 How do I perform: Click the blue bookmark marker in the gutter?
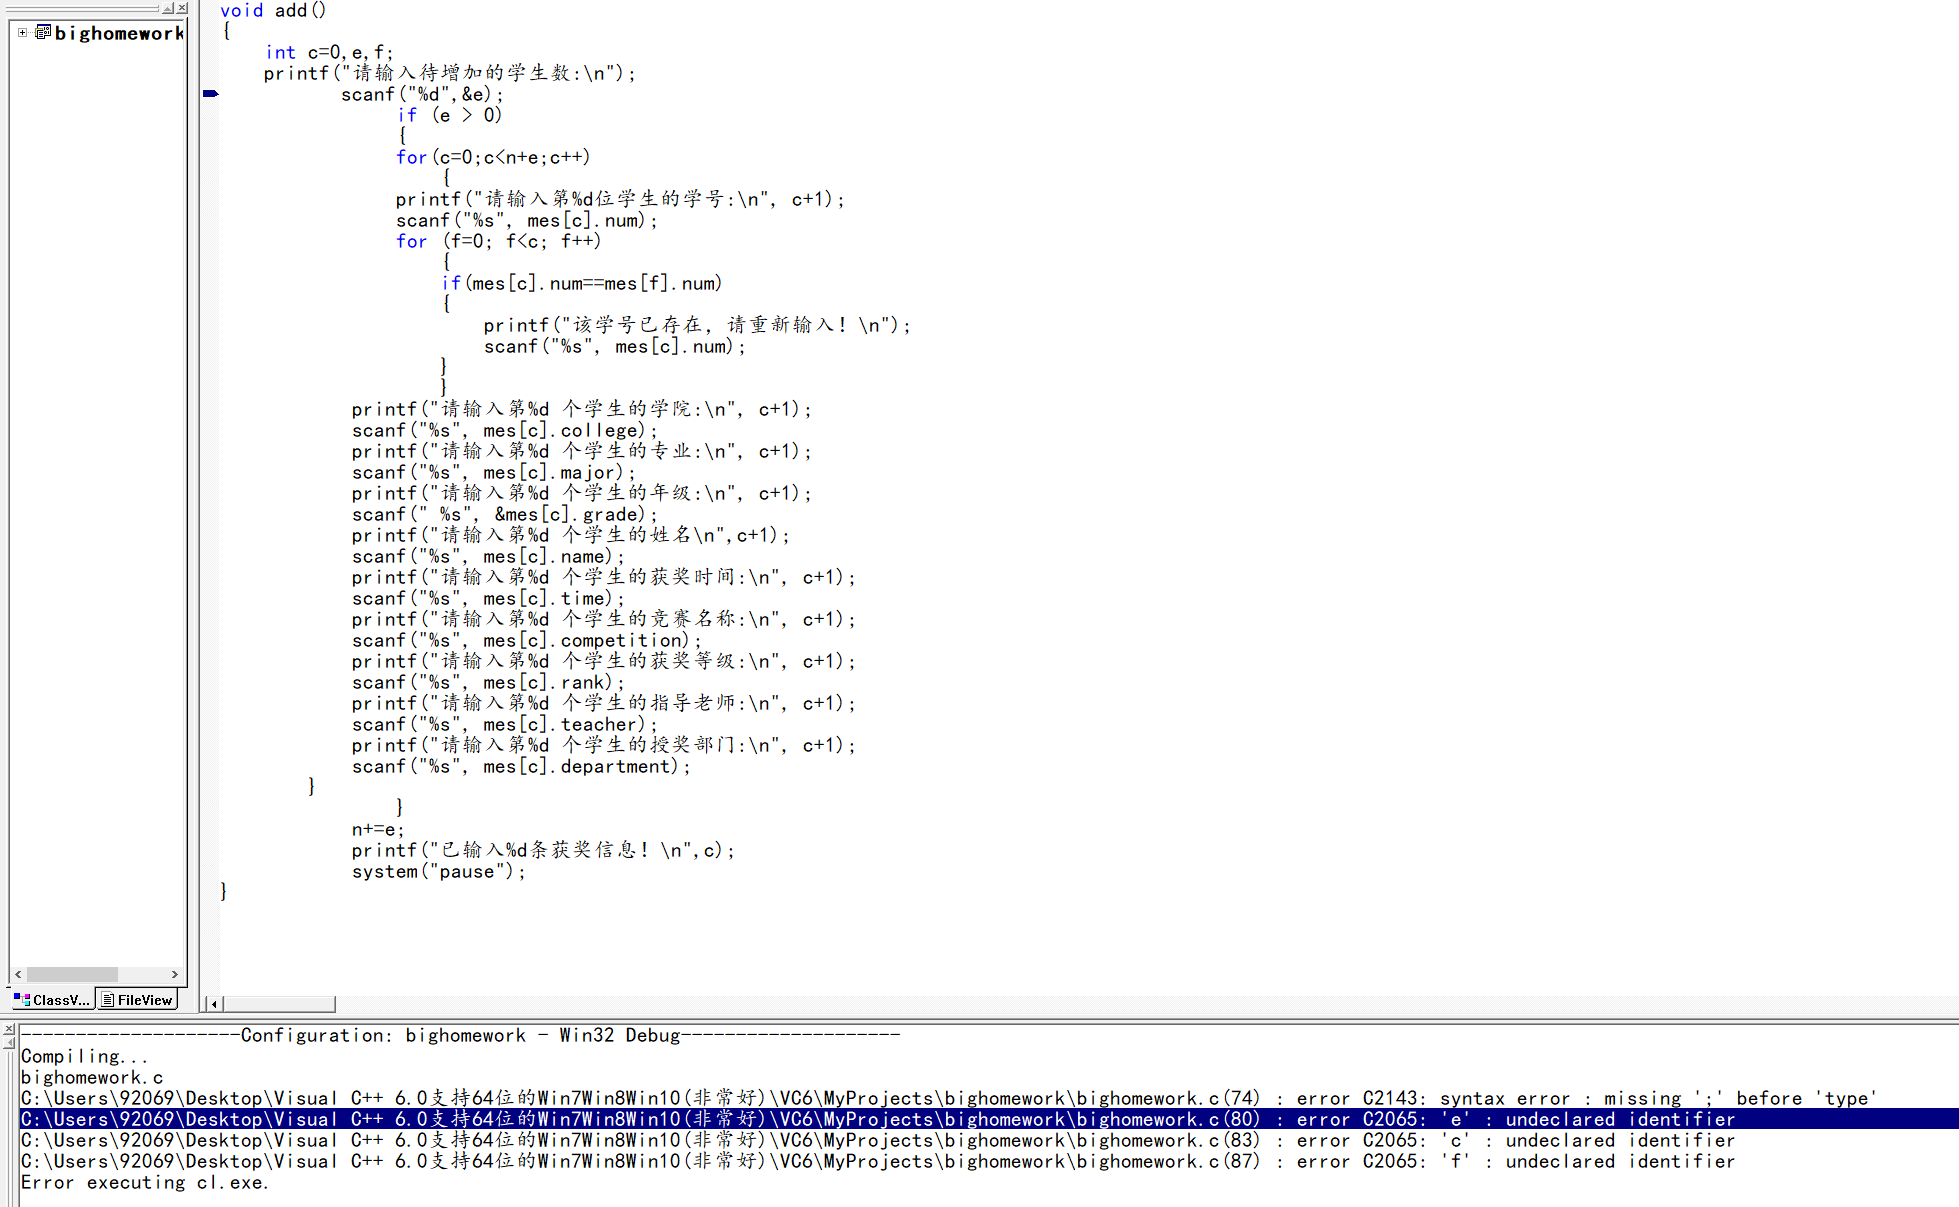[210, 94]
